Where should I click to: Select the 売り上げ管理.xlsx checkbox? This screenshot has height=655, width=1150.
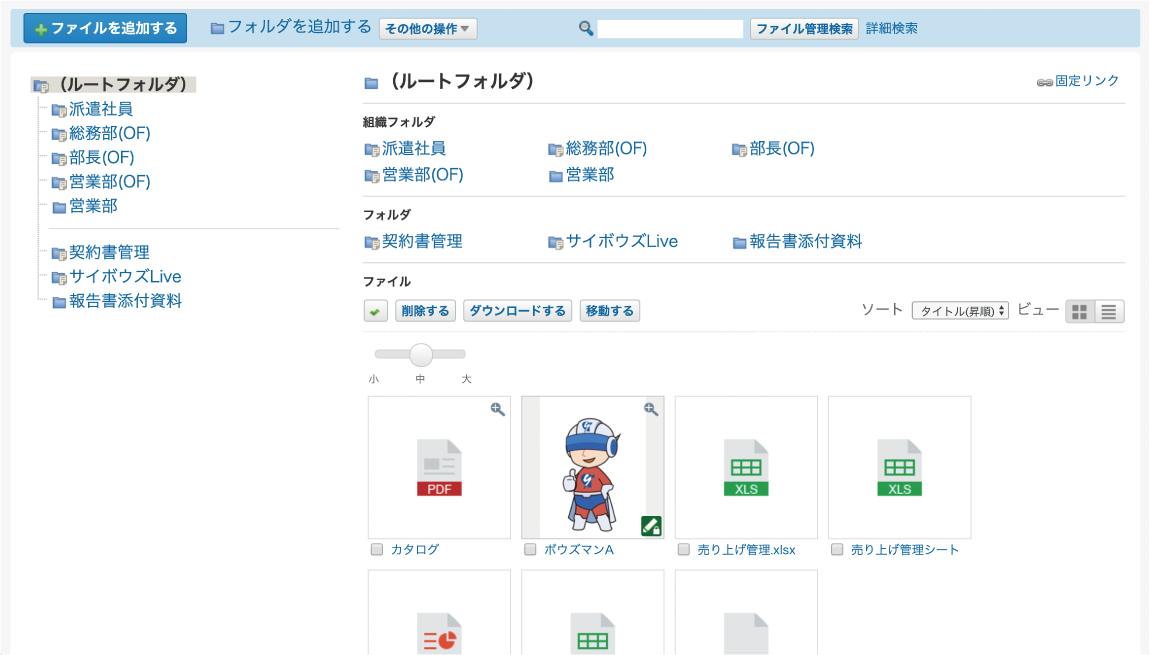pyautogui.click(x=684, y=549)
